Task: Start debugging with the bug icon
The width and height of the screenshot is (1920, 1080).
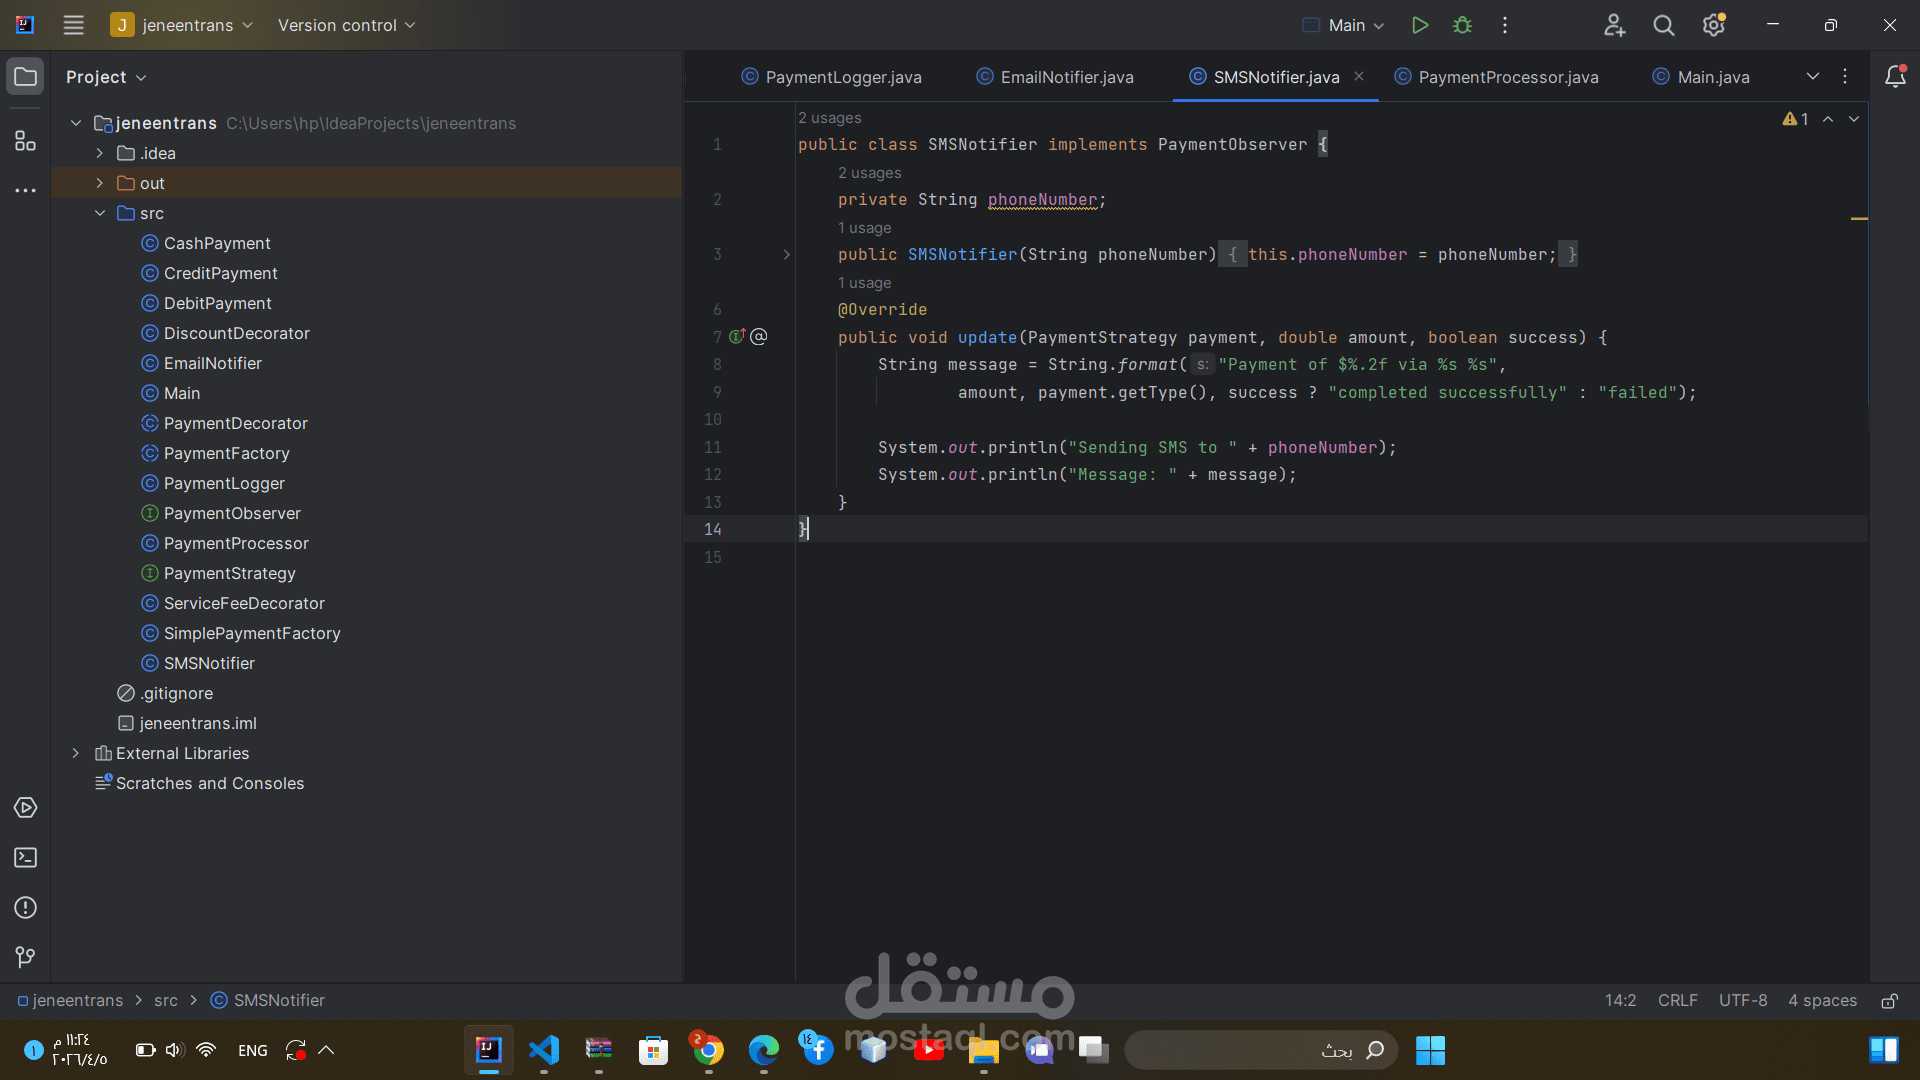Action: tap(1462, 25)
